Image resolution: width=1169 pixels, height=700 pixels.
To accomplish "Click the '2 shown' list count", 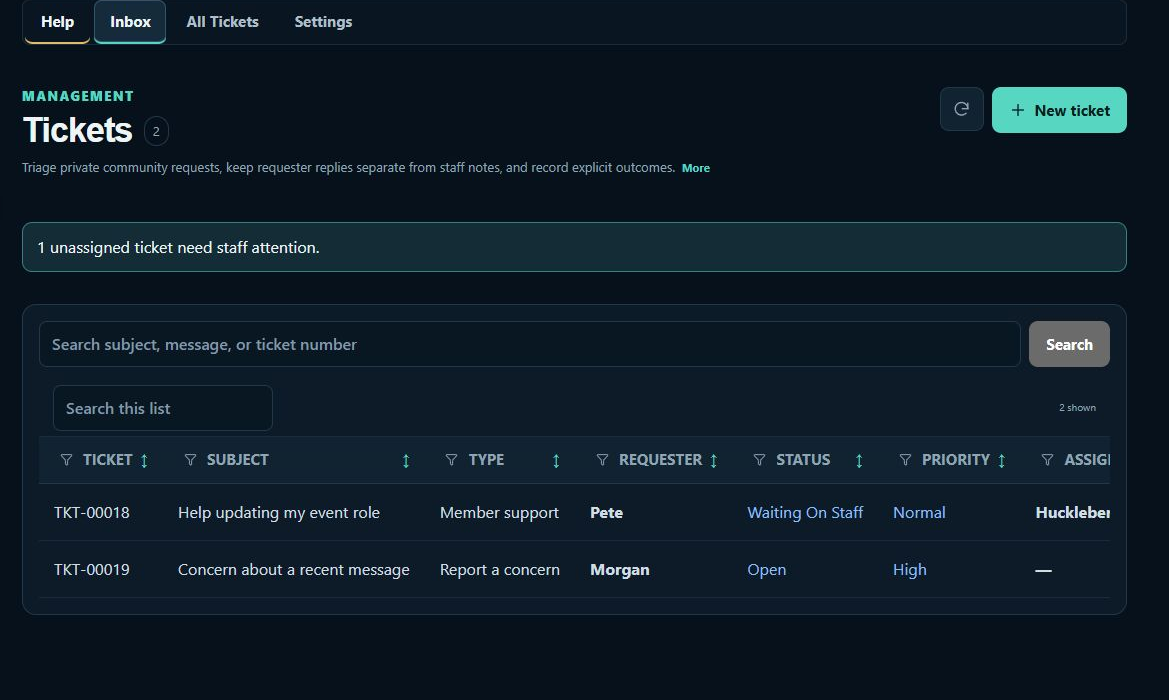I will coord(1077,408).
